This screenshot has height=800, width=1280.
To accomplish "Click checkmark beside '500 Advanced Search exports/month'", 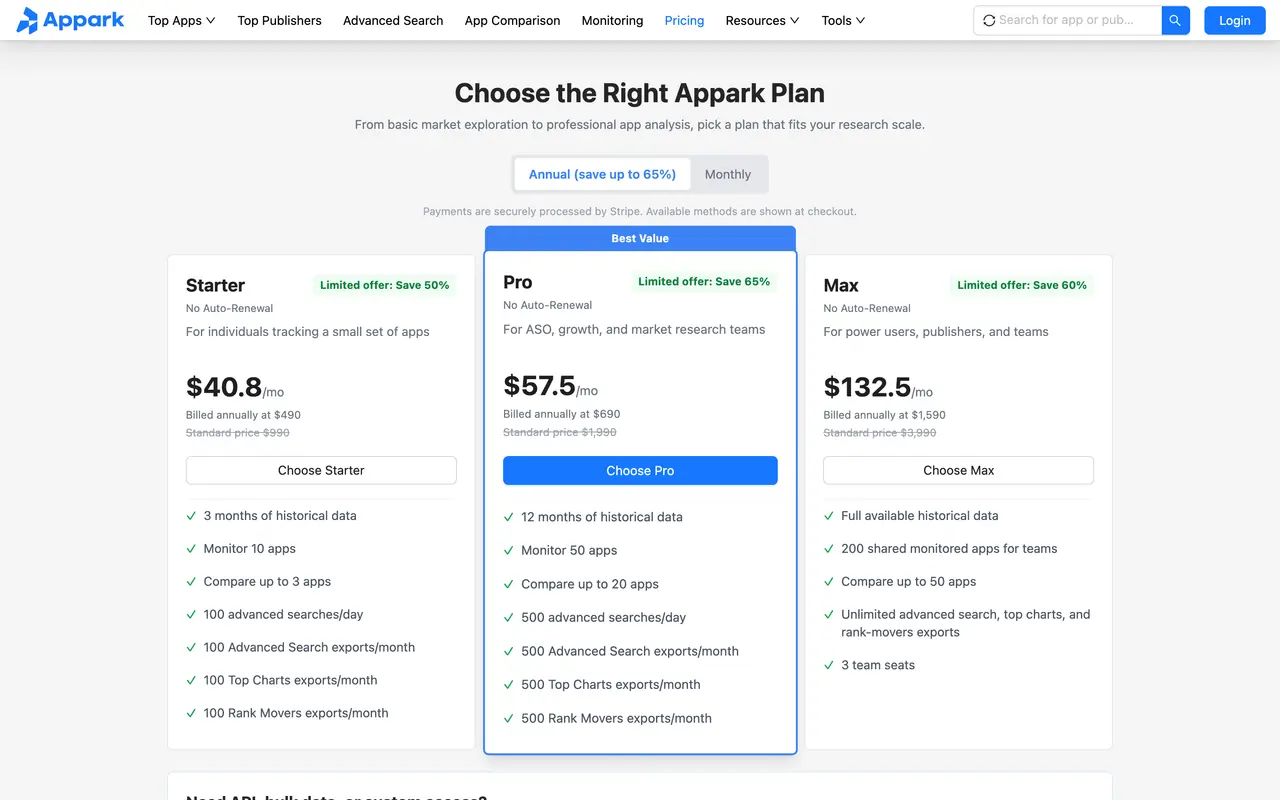I will [509, 651].
